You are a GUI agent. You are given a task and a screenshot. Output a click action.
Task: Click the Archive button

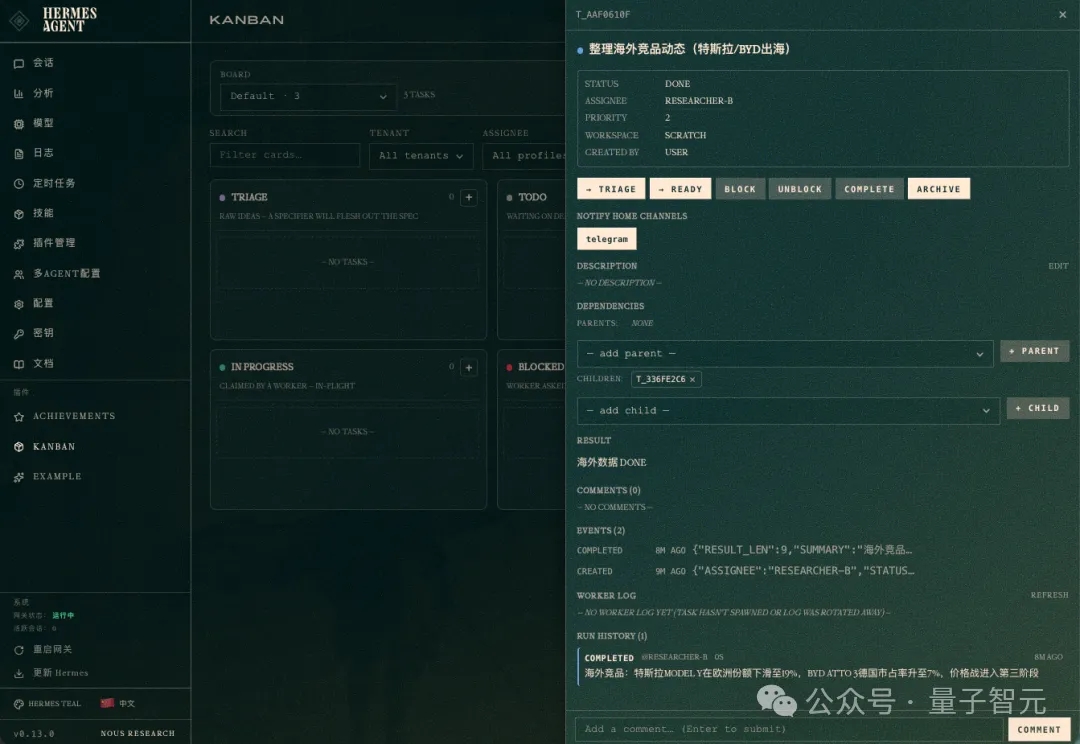(939, 189)
